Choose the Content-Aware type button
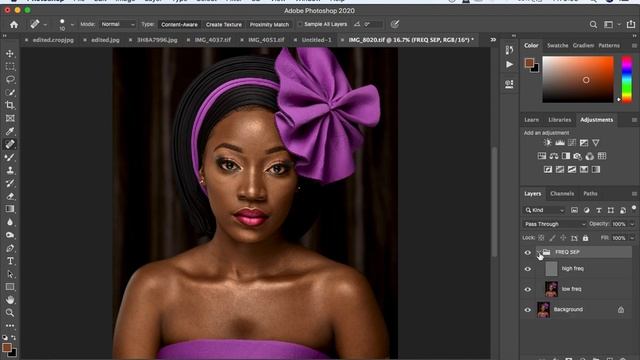Viewport: 640px width, 360px height. click(179, 24)
